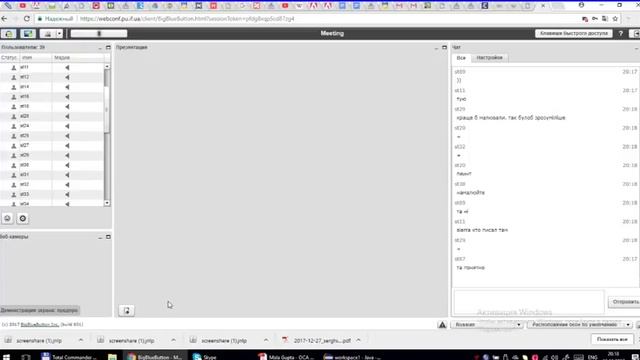Open the shortcut keys help button

(x=573, y=33)
